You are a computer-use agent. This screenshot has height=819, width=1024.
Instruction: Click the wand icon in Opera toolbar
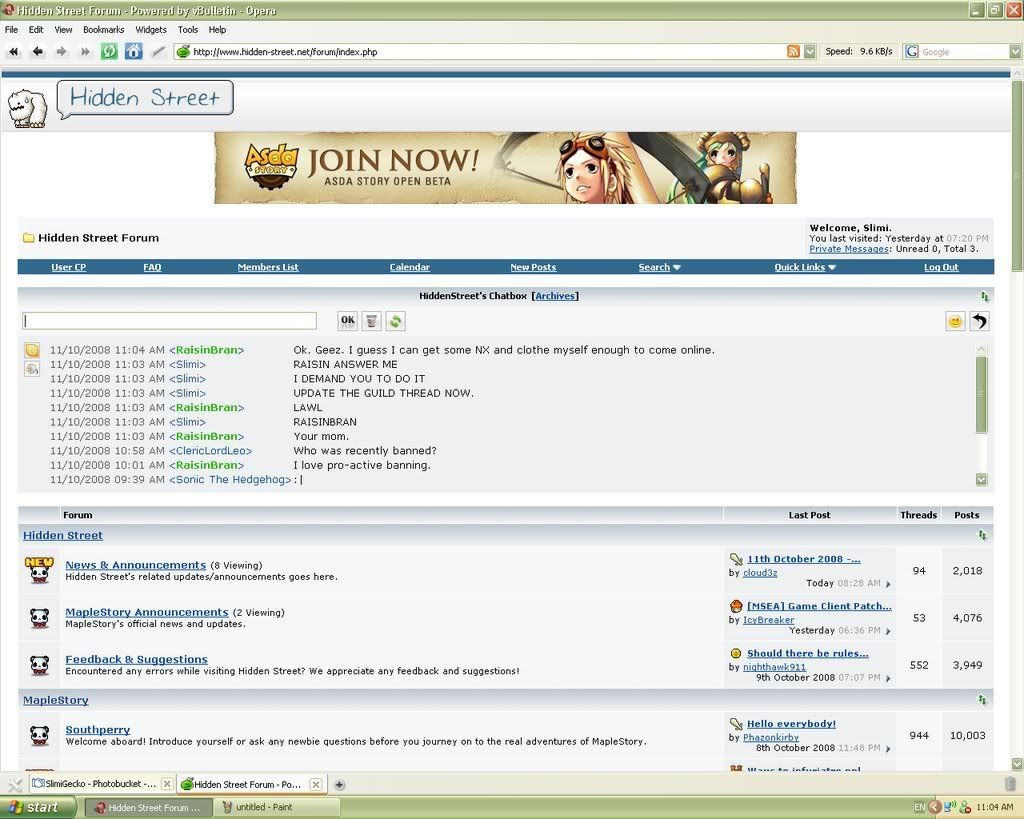157,52
